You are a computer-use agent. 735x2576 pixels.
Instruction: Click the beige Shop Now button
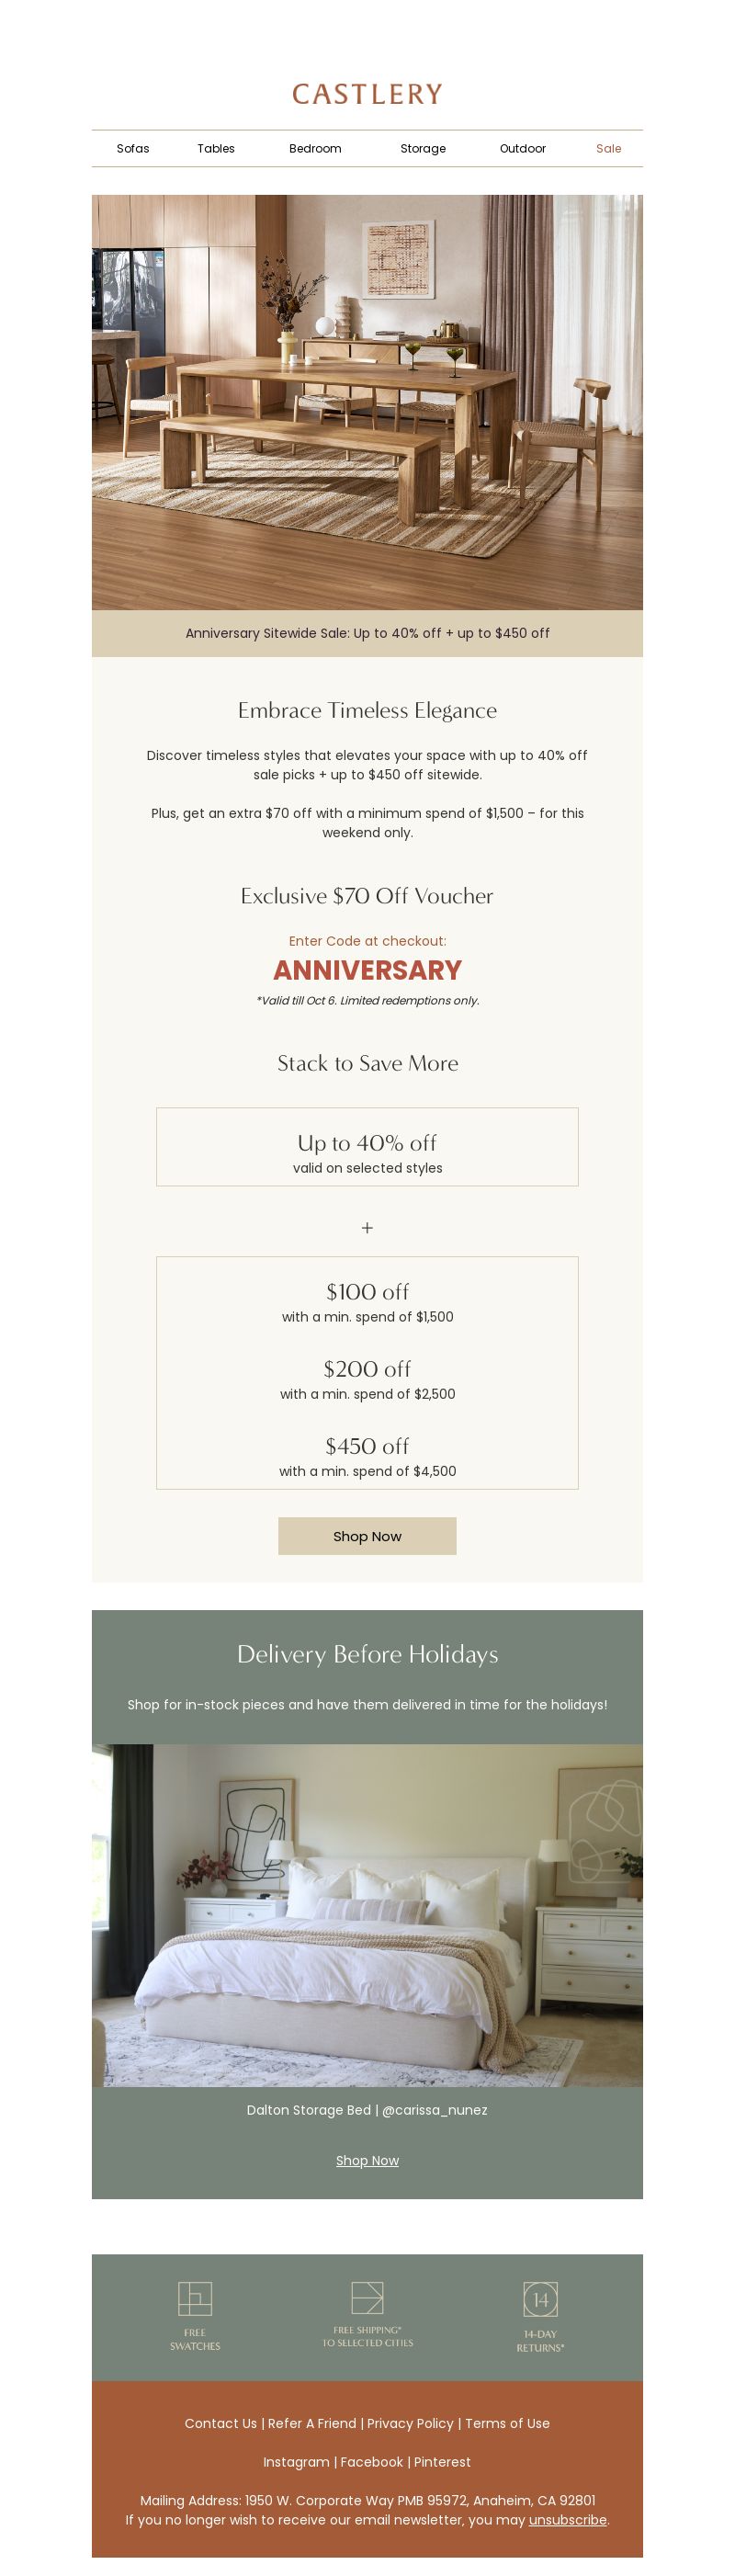pyautogui.click(x=367, y=1536)
